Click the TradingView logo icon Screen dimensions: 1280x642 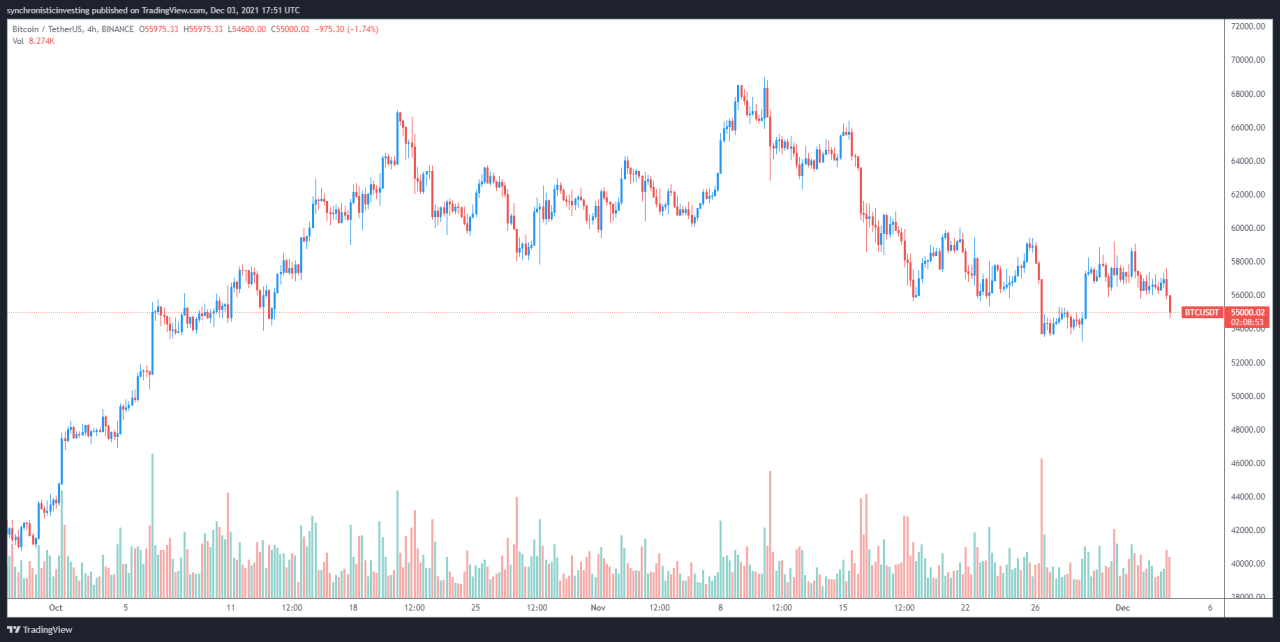[x=15, y=630]
